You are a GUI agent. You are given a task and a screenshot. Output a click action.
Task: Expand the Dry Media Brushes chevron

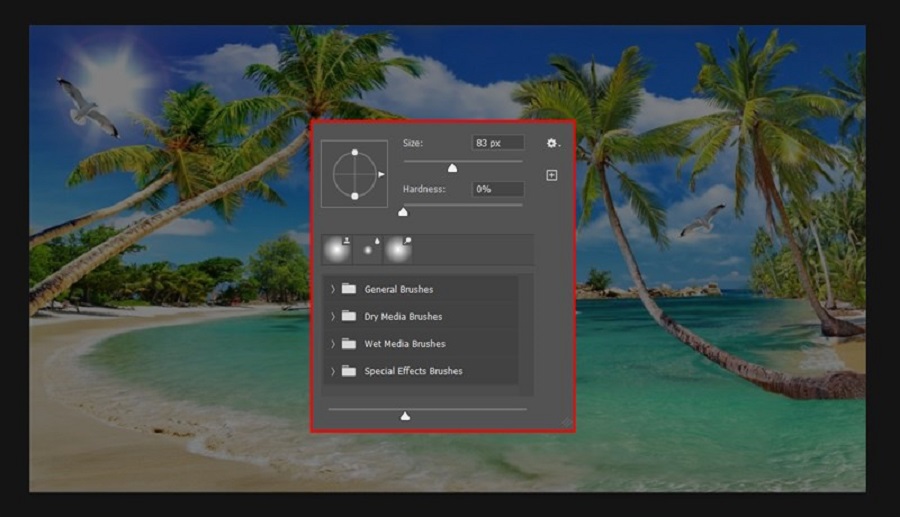[333, 316]
